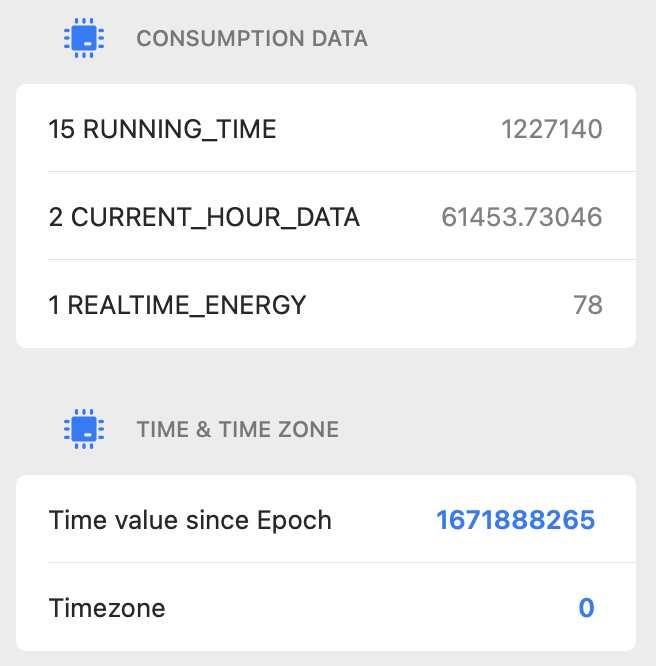Select the CONSUMPTION DATA section header

[x=252, y=39]
